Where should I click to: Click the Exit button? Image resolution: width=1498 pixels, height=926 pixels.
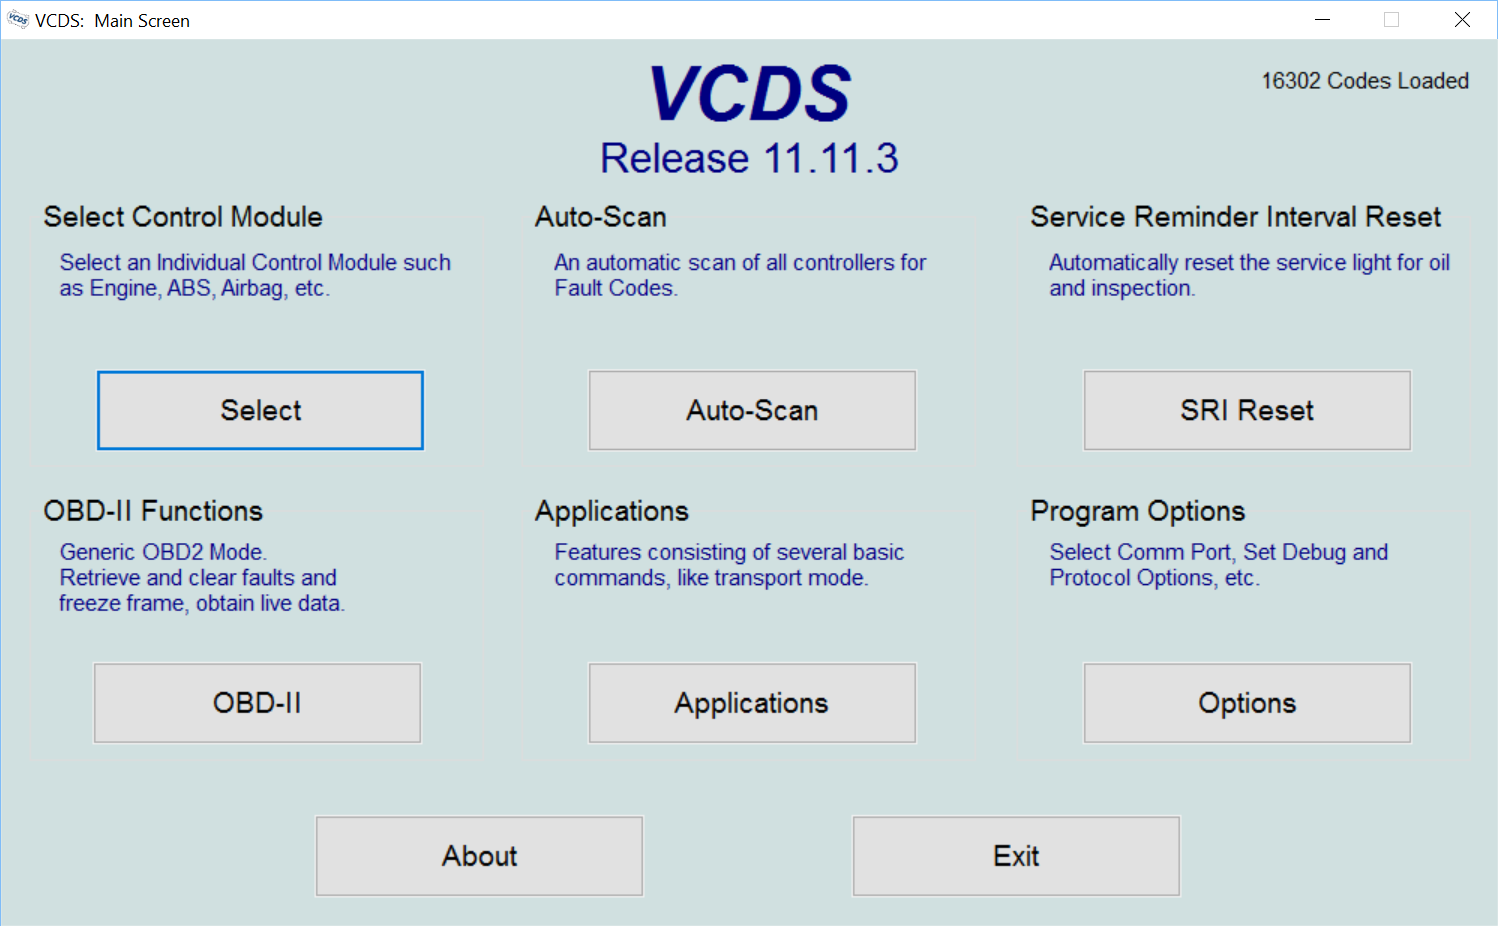tap(1016, 856)
